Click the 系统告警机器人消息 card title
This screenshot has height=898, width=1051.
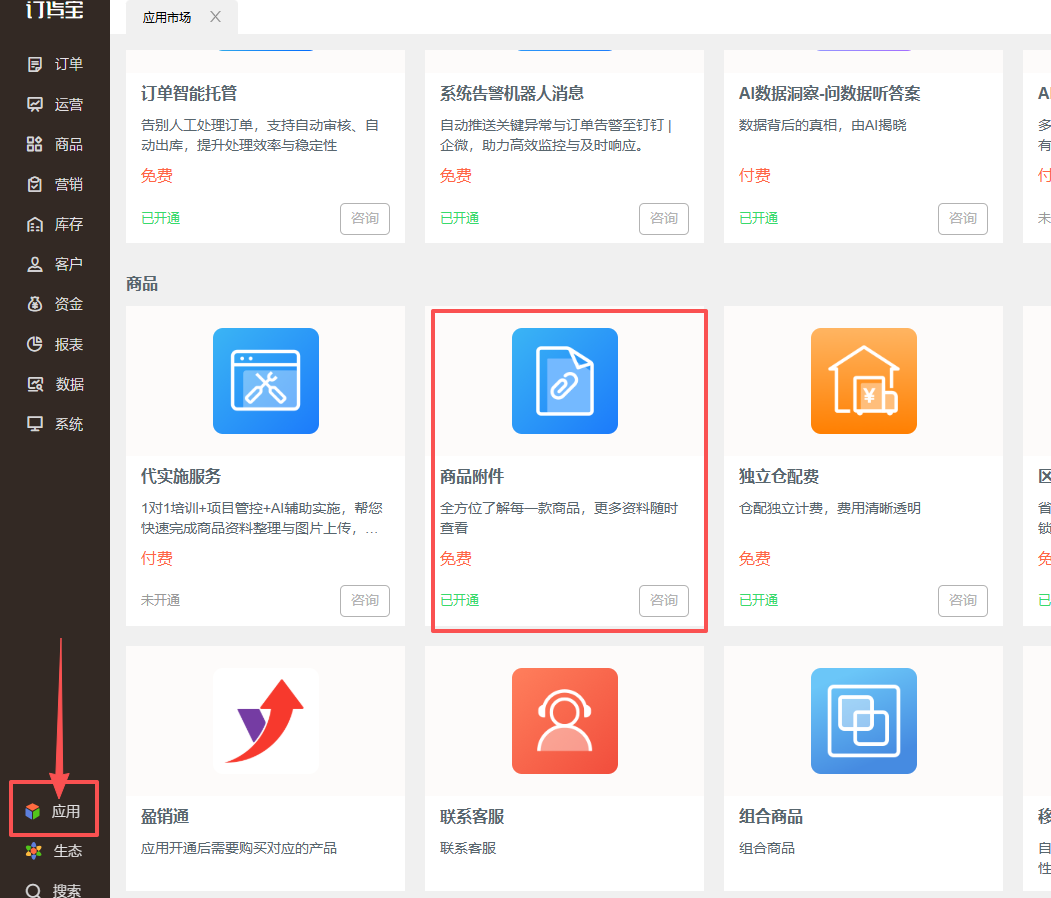click(x=511, y=93)
